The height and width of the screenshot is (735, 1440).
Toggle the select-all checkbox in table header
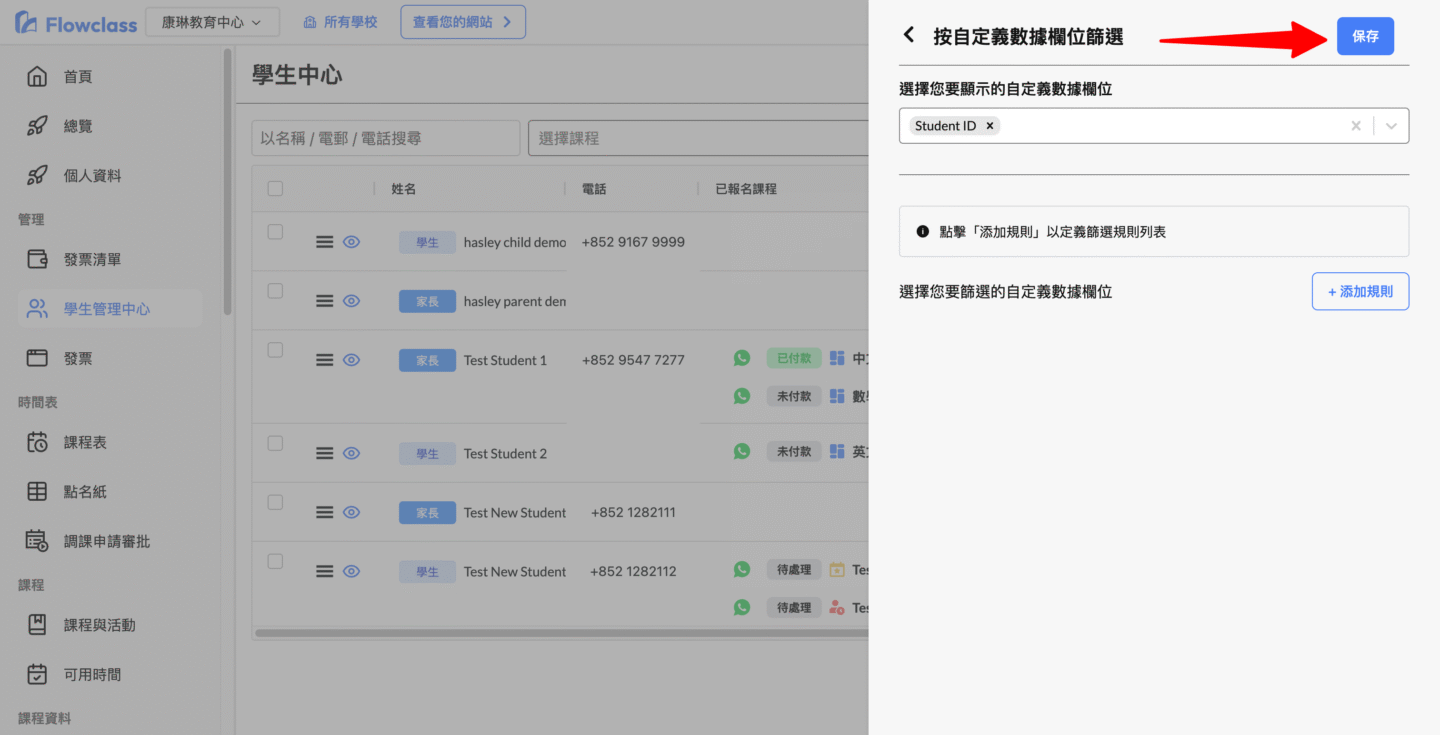276,189
